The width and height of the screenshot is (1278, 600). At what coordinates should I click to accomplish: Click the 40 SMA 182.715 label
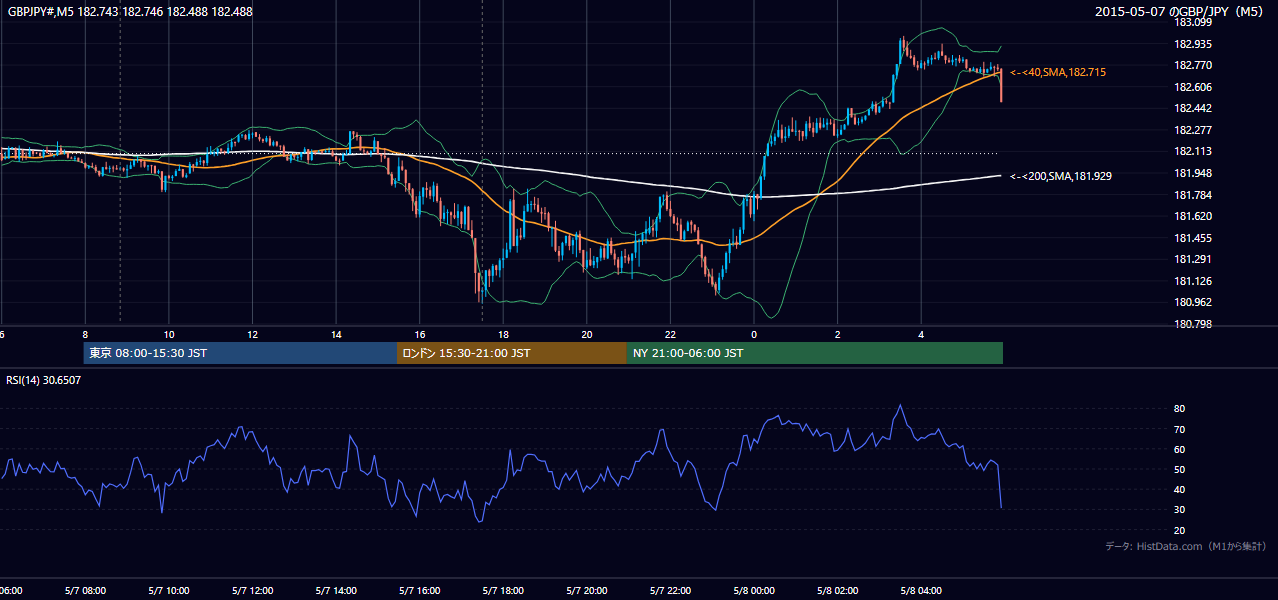(1058, 73)
